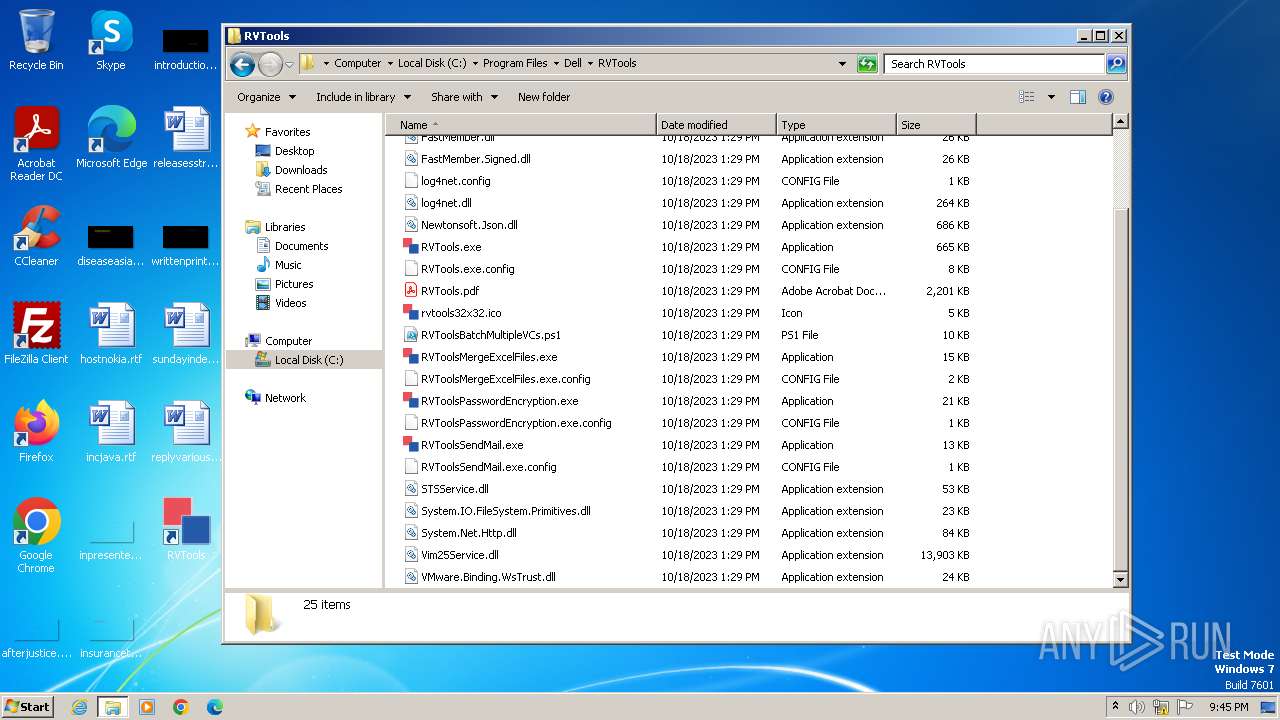Navigate to Program Files in breadcrumb
The height and width of the screenshot is (720, 1280).
(x=515, y=63)
